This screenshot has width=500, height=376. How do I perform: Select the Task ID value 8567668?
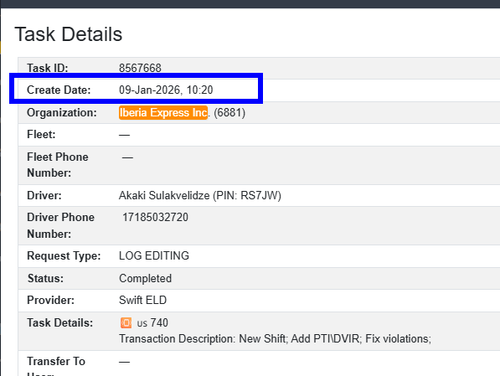(140, 68)
